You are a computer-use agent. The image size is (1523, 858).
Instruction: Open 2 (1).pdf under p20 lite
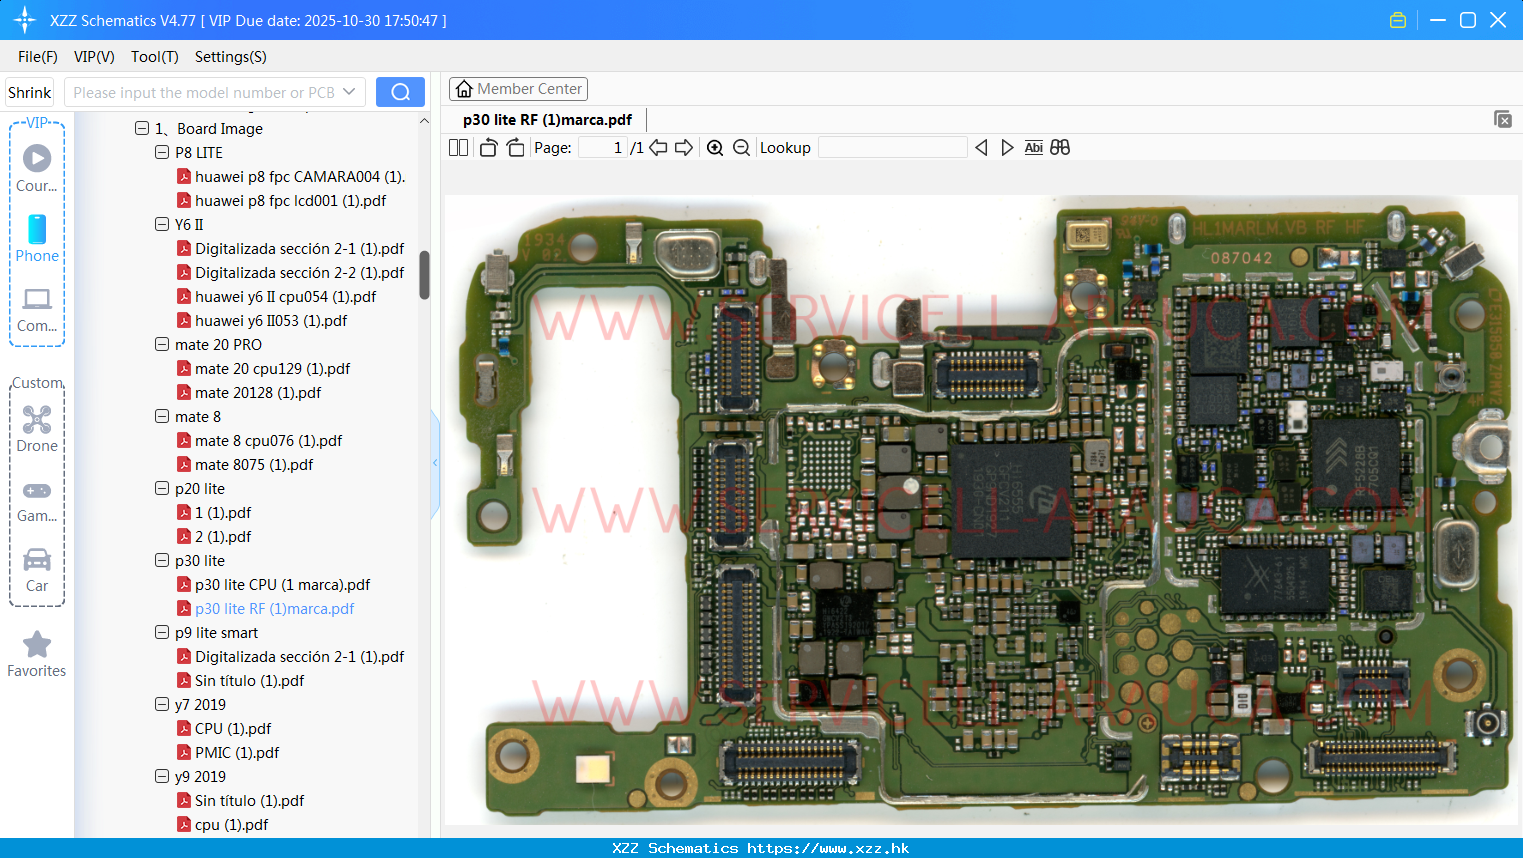click(223, 536)
